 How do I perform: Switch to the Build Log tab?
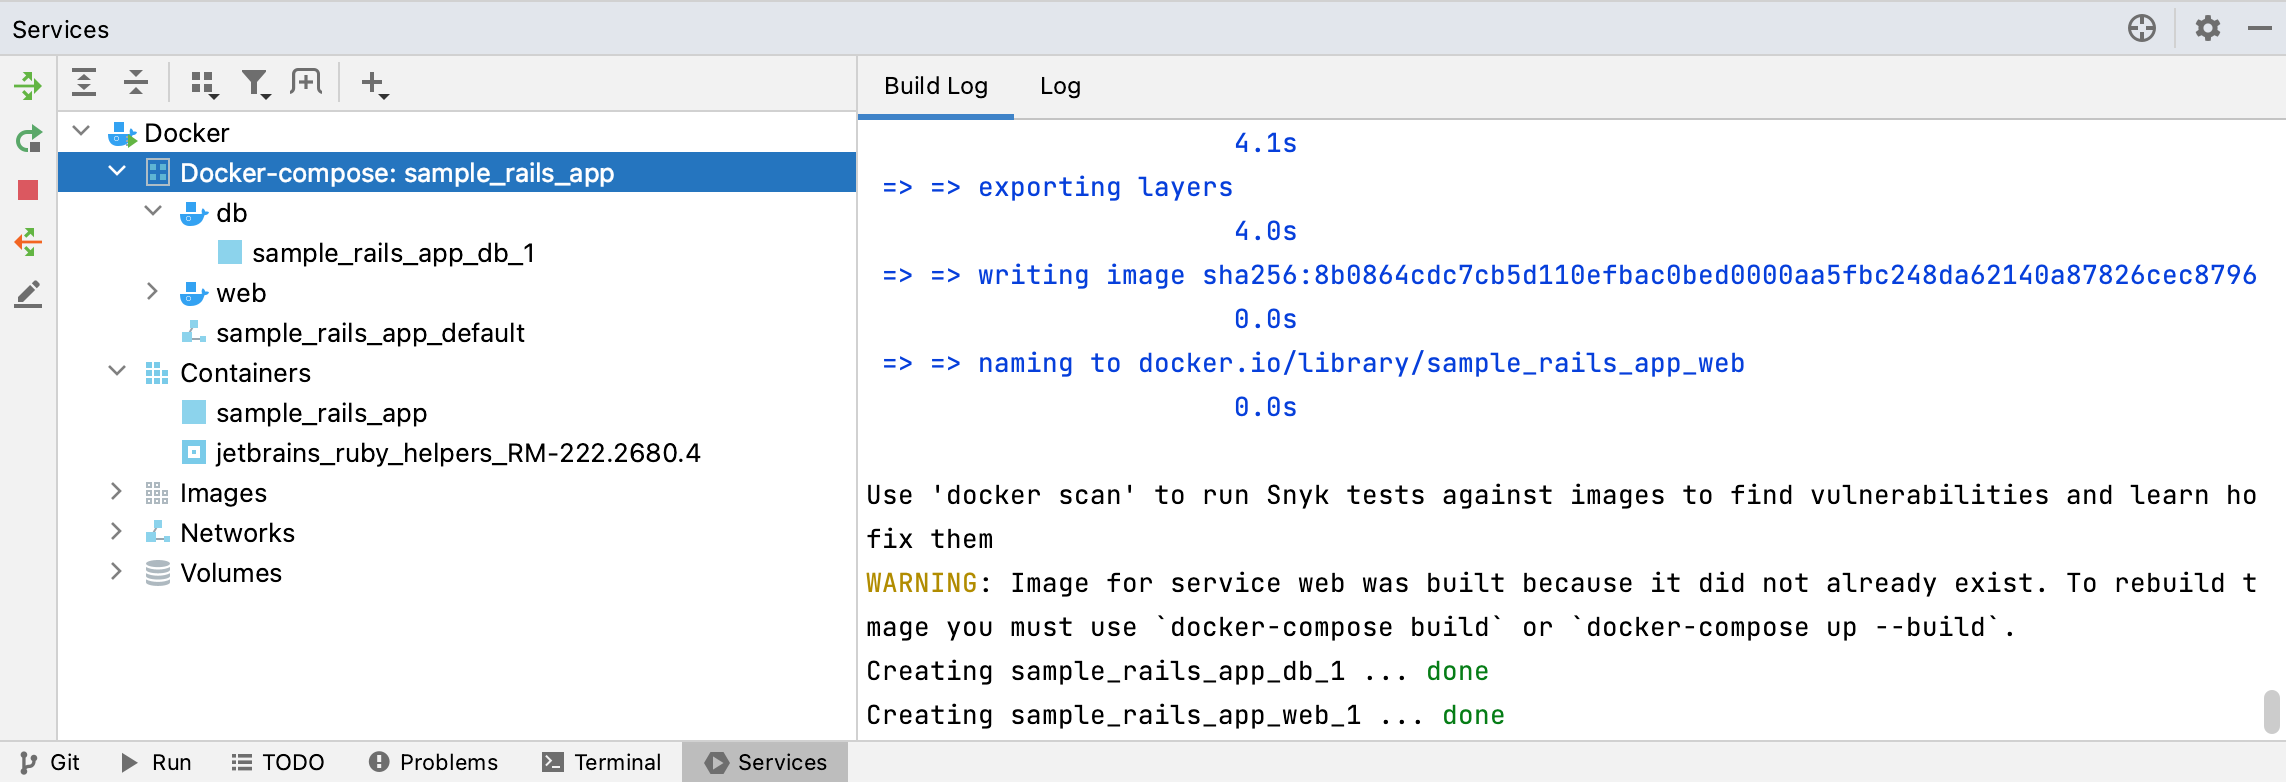[x=936, y=86]
